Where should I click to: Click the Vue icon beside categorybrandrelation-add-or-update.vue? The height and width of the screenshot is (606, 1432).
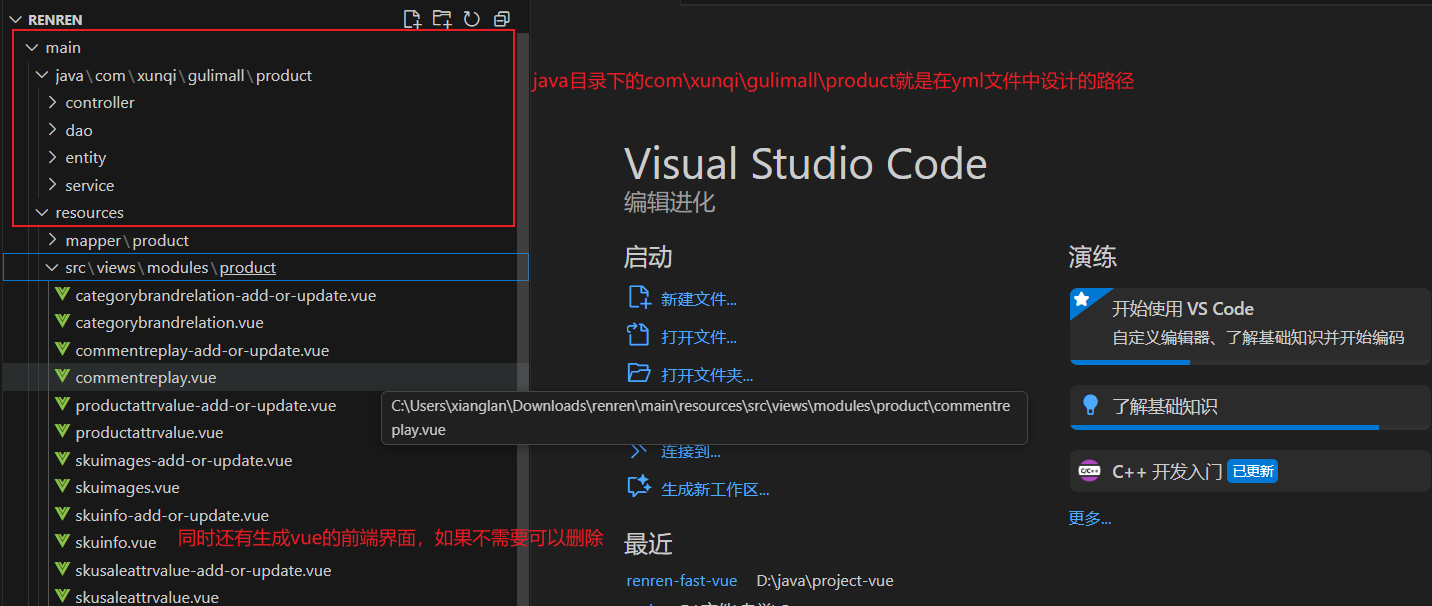pyautogui.click(x=62, y=295)
